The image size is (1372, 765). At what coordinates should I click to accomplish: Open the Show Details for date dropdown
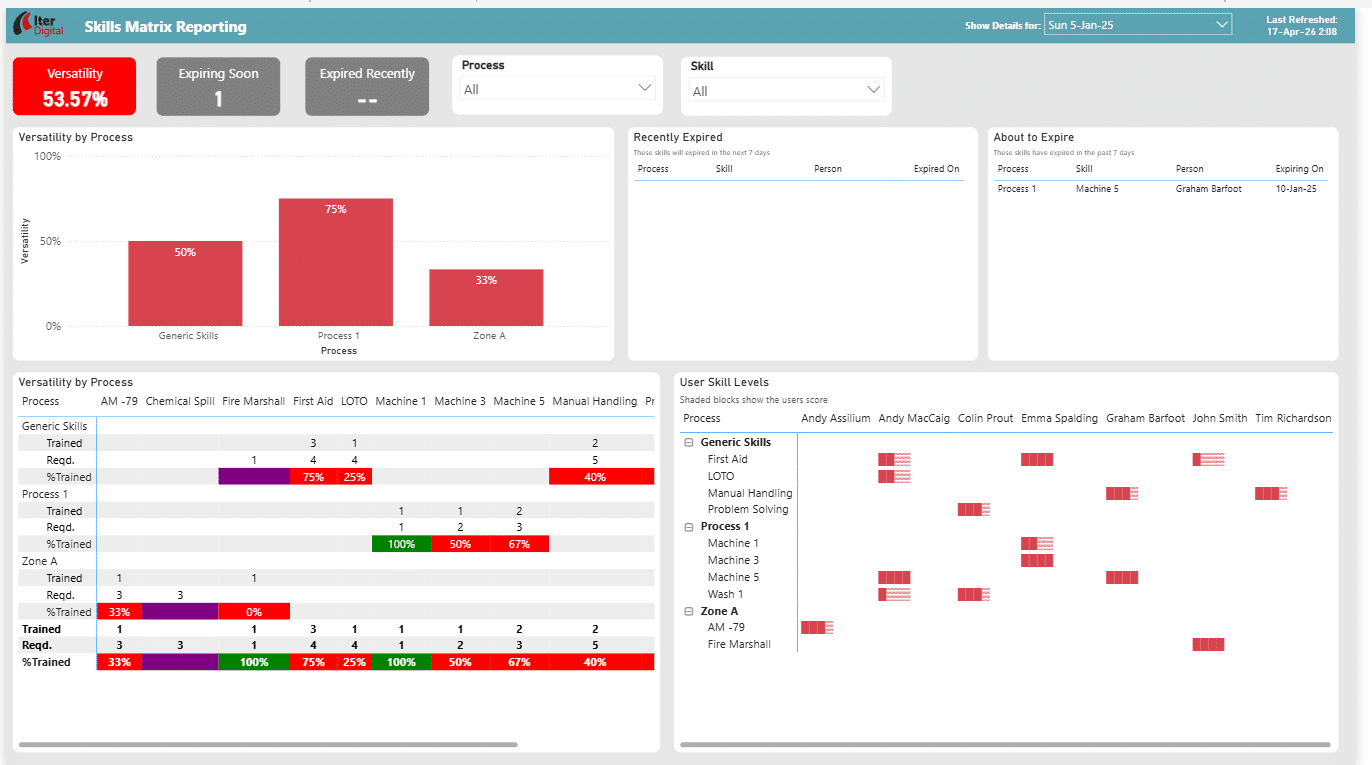point(1137,26)
